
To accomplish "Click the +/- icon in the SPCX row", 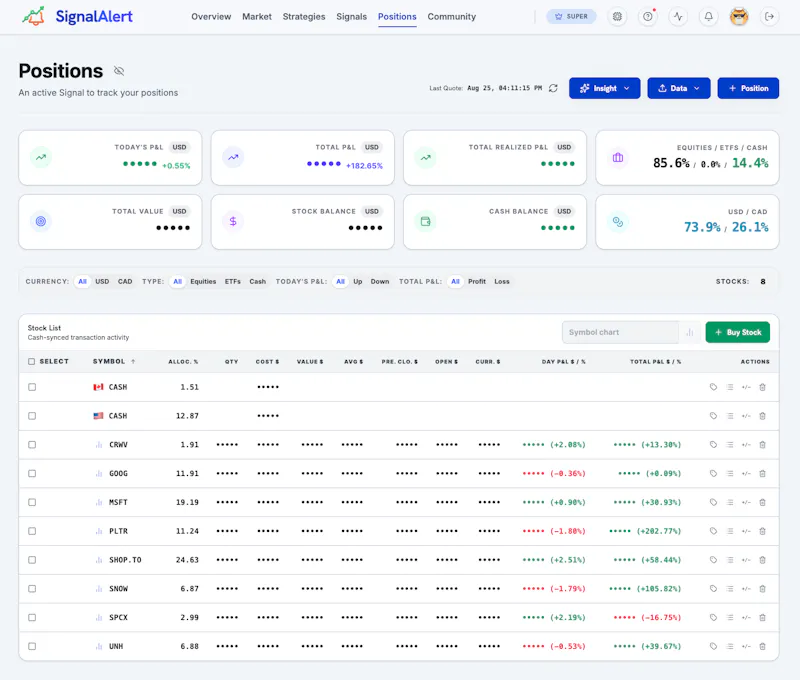I will pos(746,618).
